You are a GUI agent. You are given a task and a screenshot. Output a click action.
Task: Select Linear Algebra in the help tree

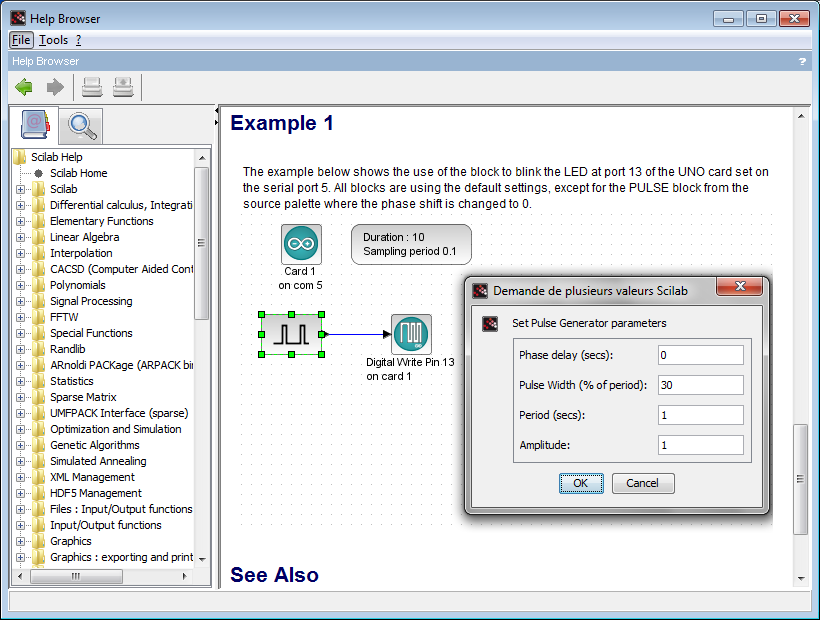[x=85, y=237]
